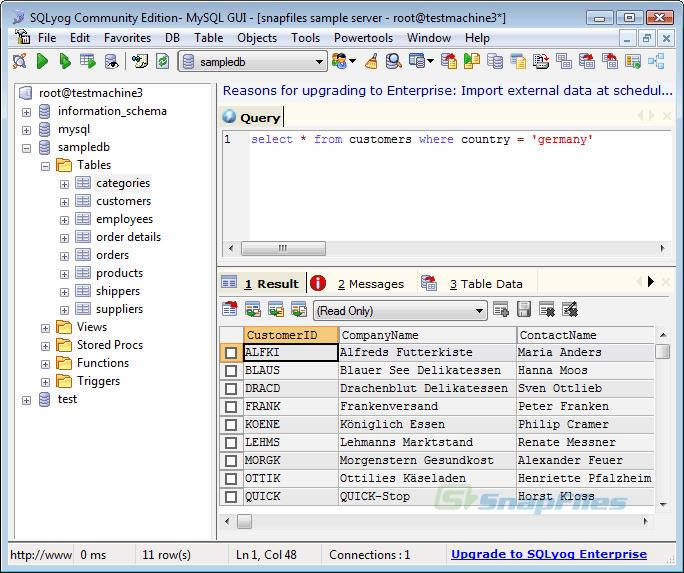This screenshot has height=573, width=684.
Task: Tick the checkbox for the QUICK row
Action: tap(231, 496)
